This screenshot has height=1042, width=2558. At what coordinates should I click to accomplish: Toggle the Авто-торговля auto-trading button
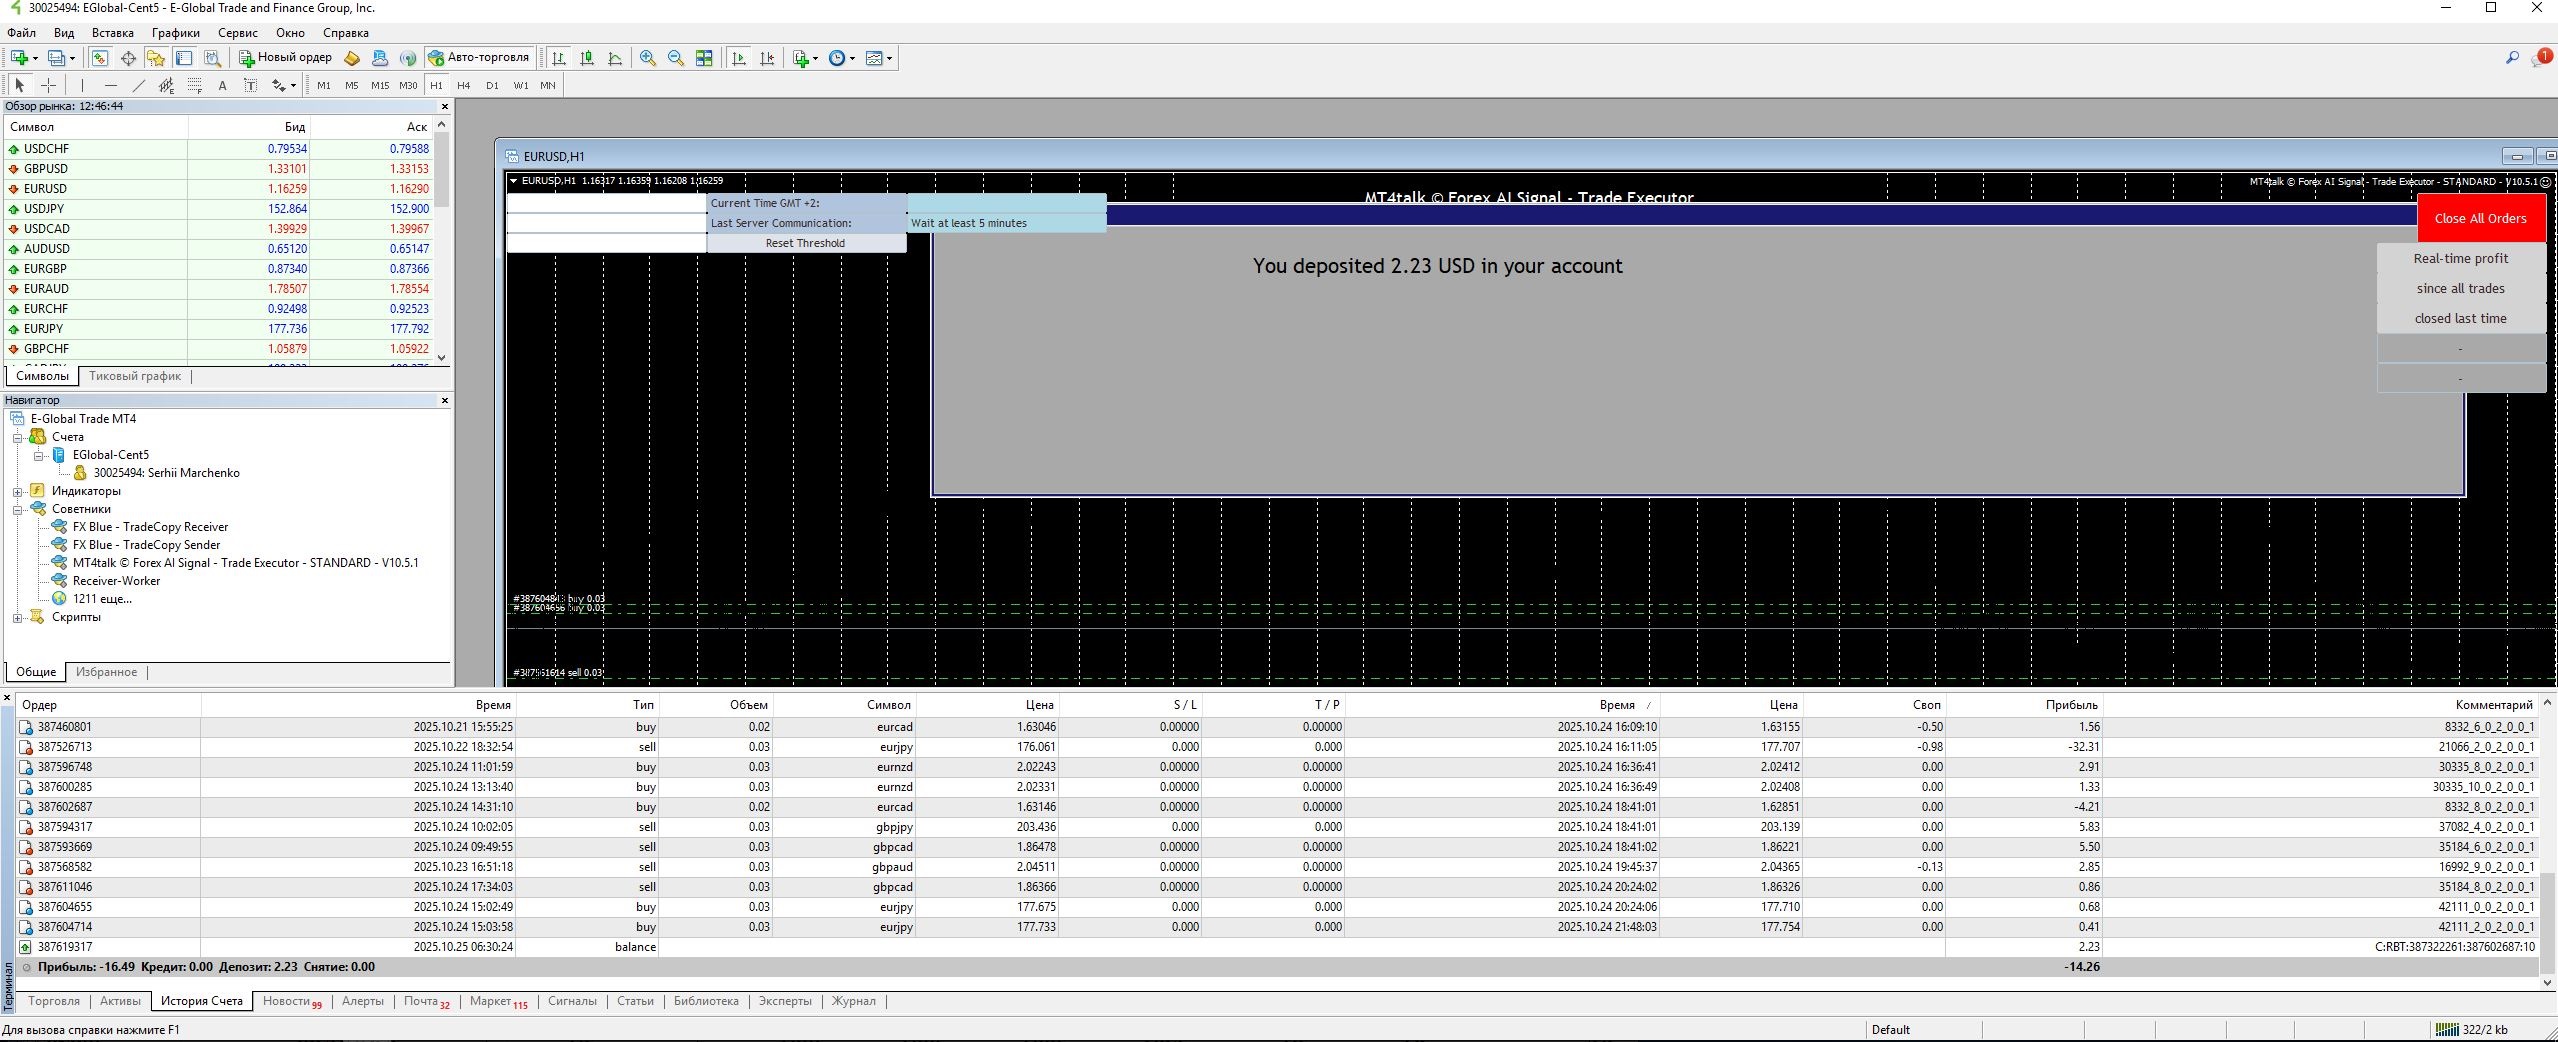tap(478, 58)
